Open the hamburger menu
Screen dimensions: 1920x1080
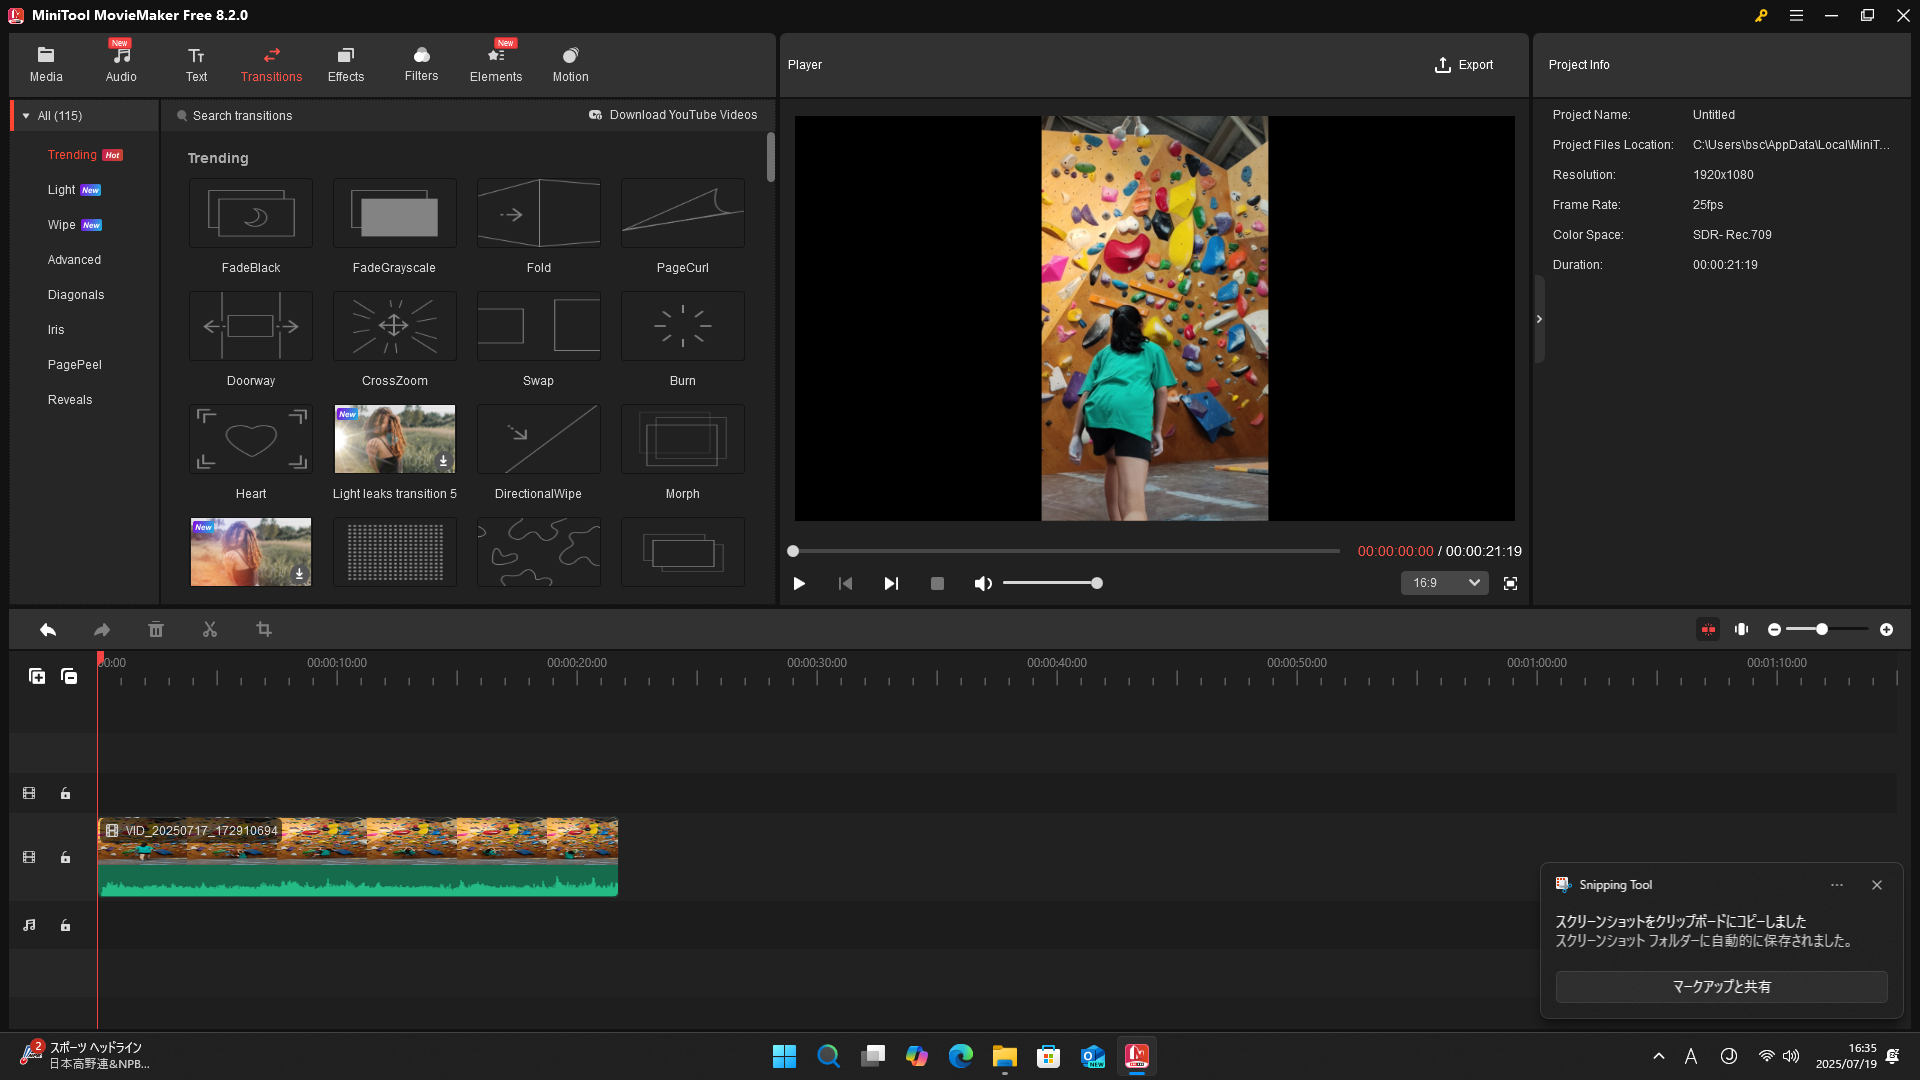(x=1796, y=16)
